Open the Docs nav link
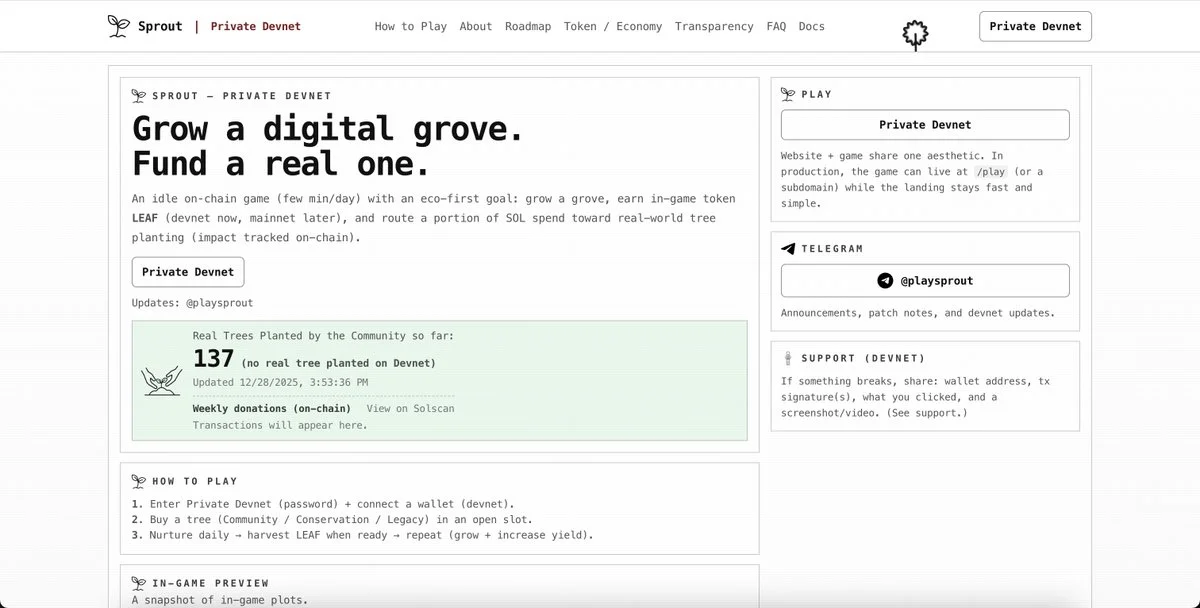 point(812,26)
